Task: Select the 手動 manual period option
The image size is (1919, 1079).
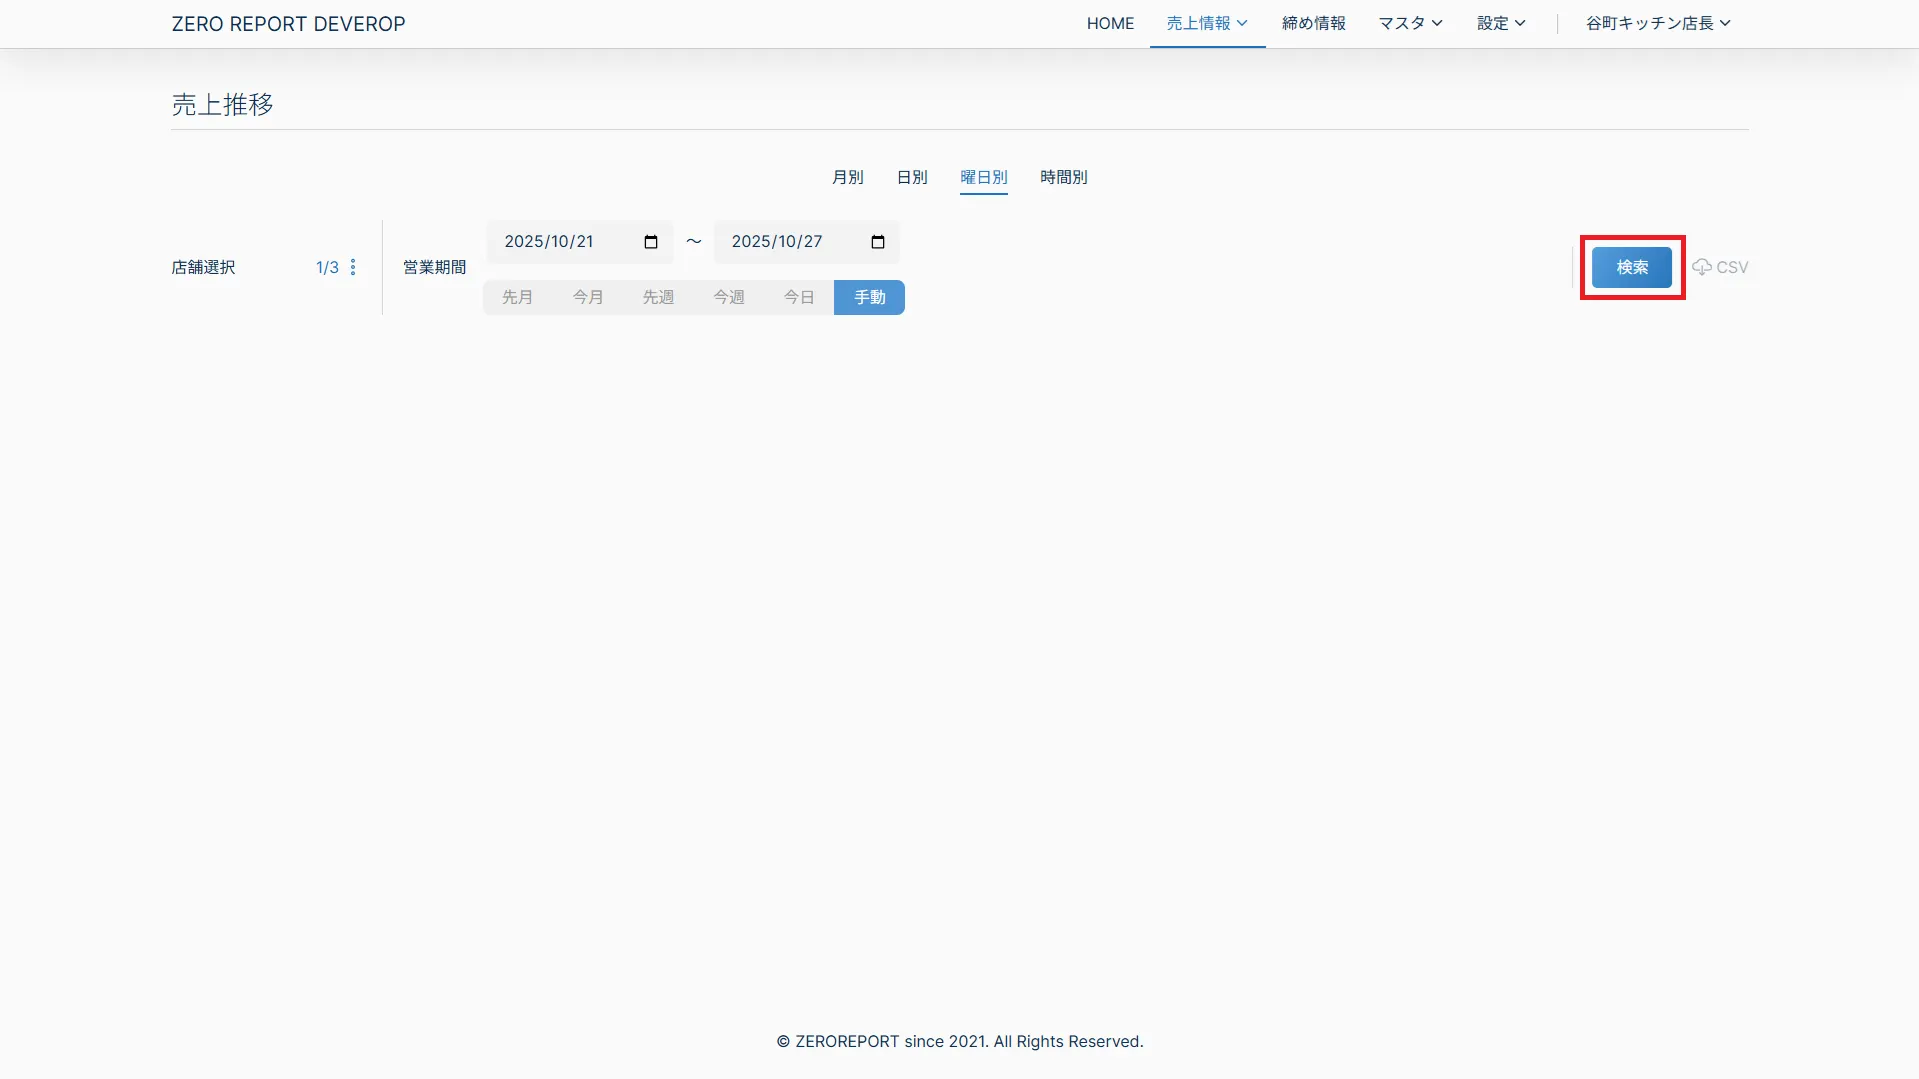Action: [x=869, y=297]
